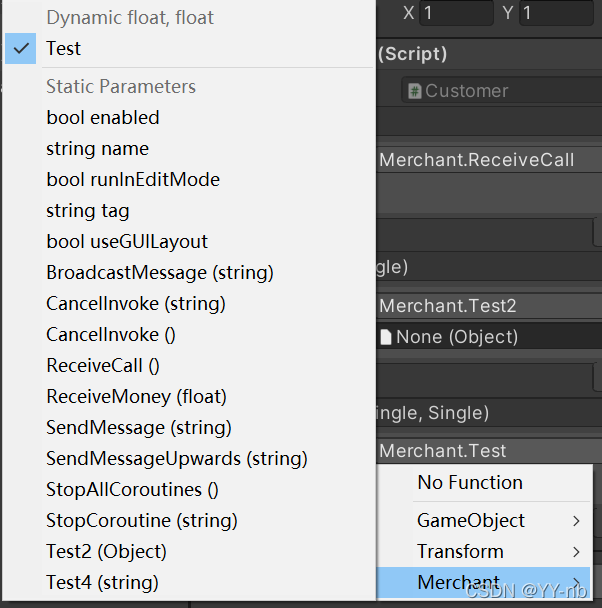Click the None (Object) field icon
This screenshot has width=602, height=608.
click(386, 337)
